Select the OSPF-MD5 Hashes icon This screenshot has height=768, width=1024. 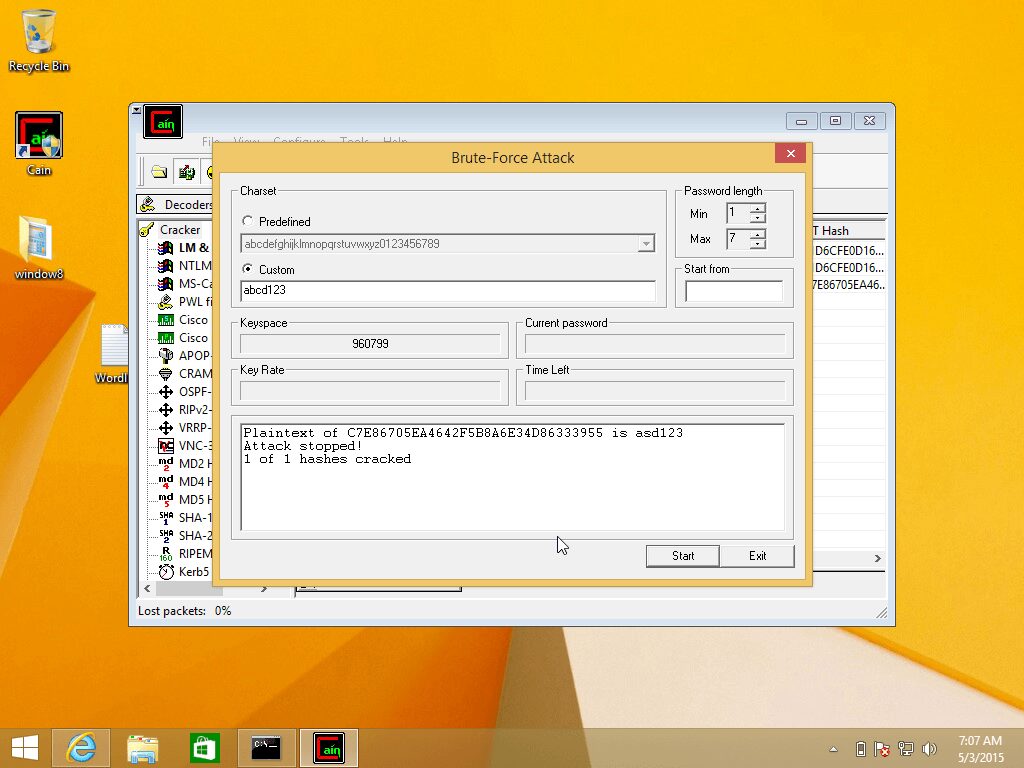point(192,391)
